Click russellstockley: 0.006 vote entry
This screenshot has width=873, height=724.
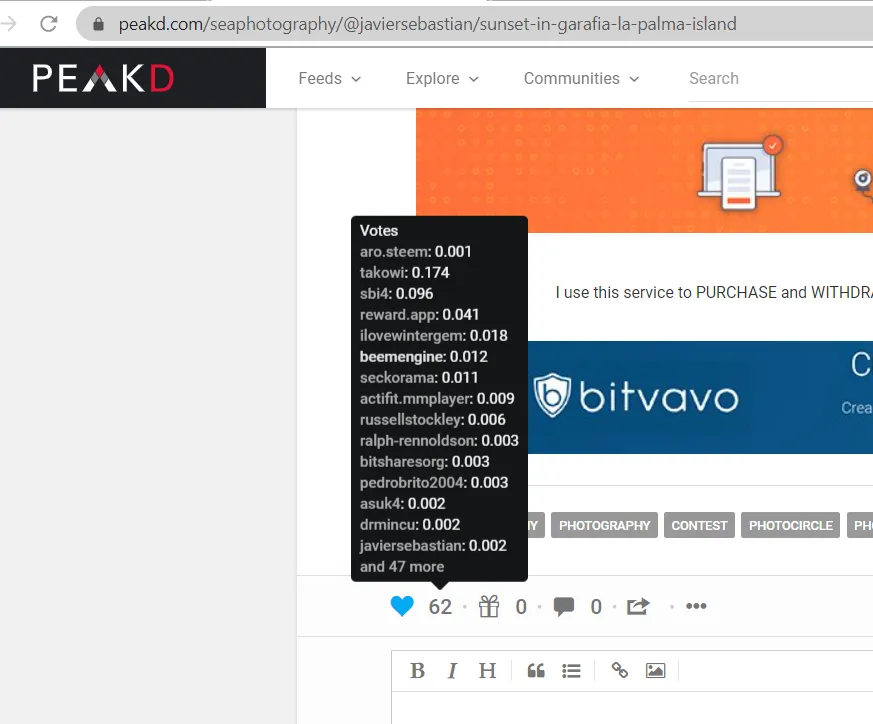[433, 419]
